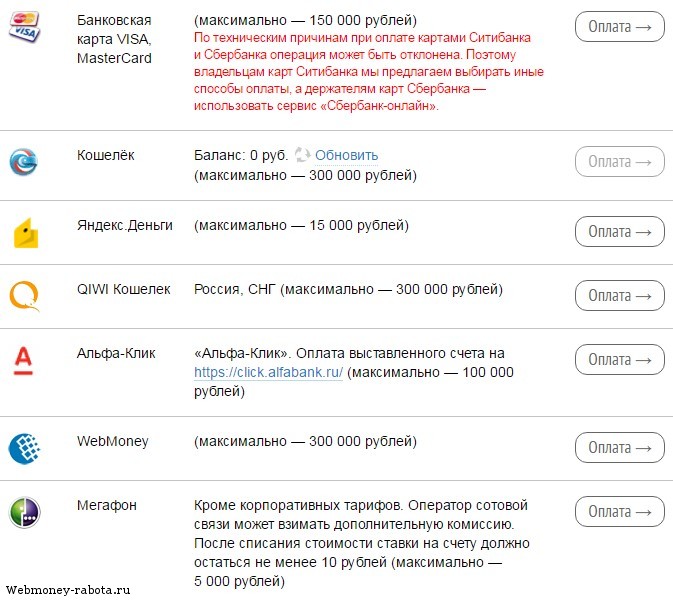This screenshot has width=673, height=601.
Task: Click Оплата button for Альфа-Клик
Action: [x=619, y=360]
